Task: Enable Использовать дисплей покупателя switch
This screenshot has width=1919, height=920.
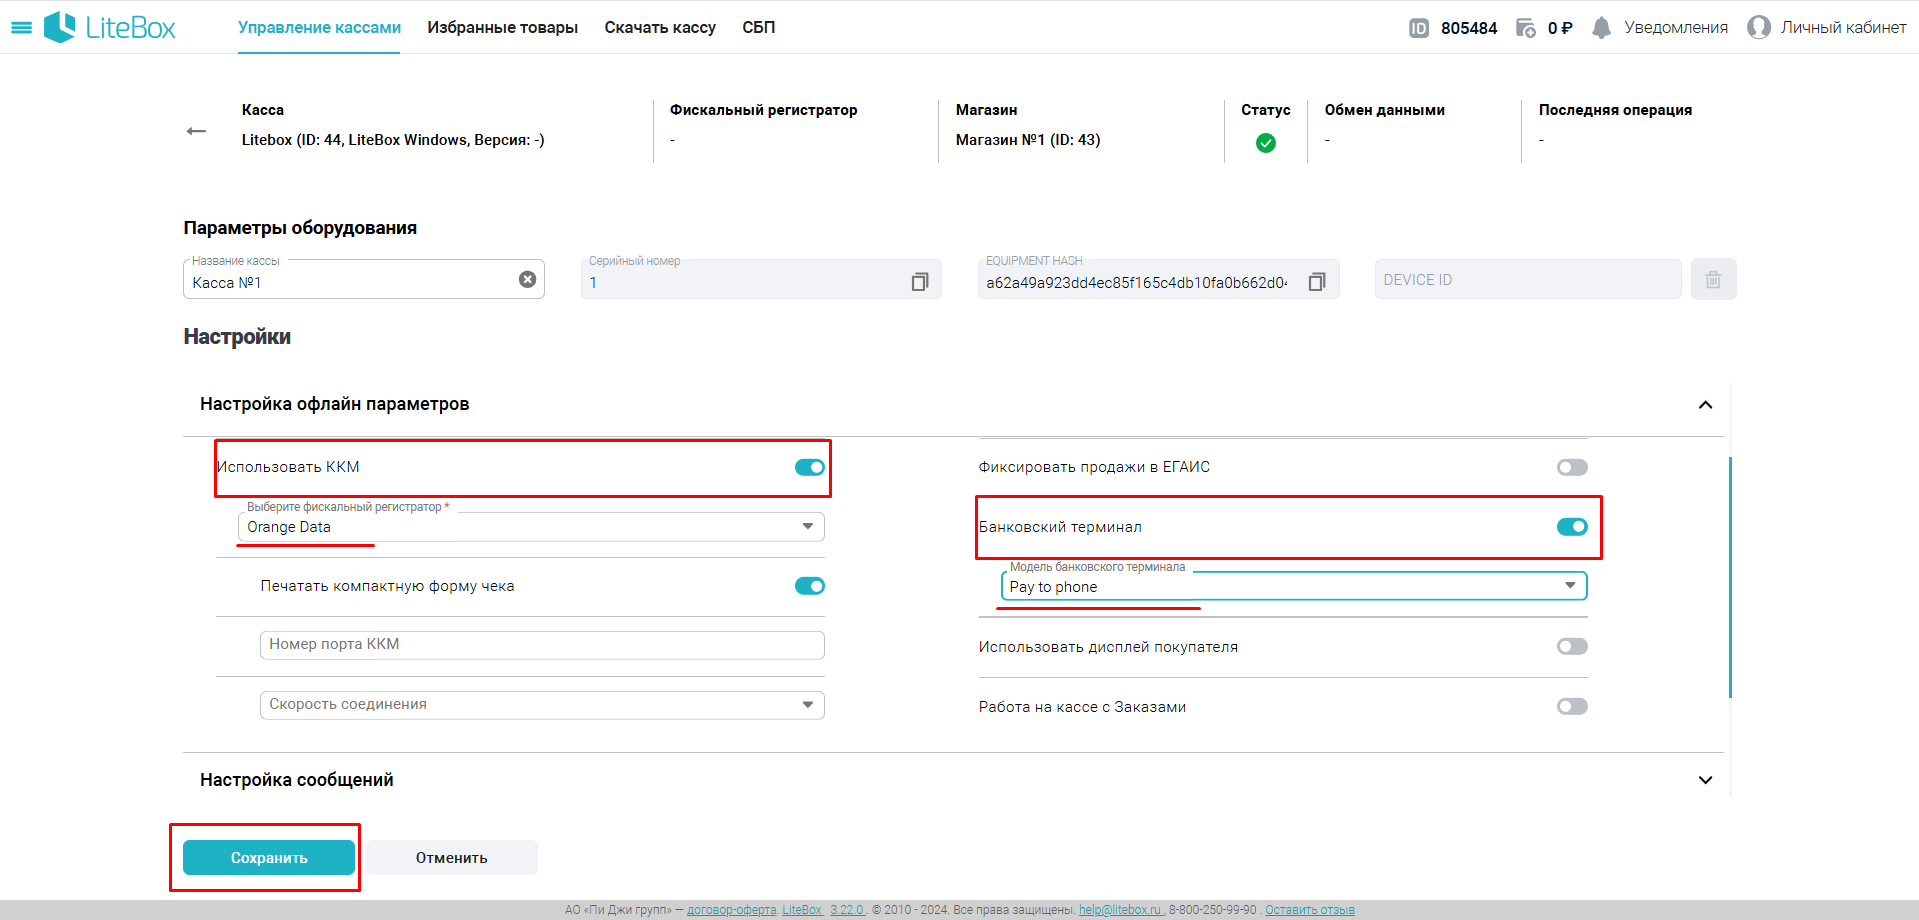Action: tap(1572, 646)
